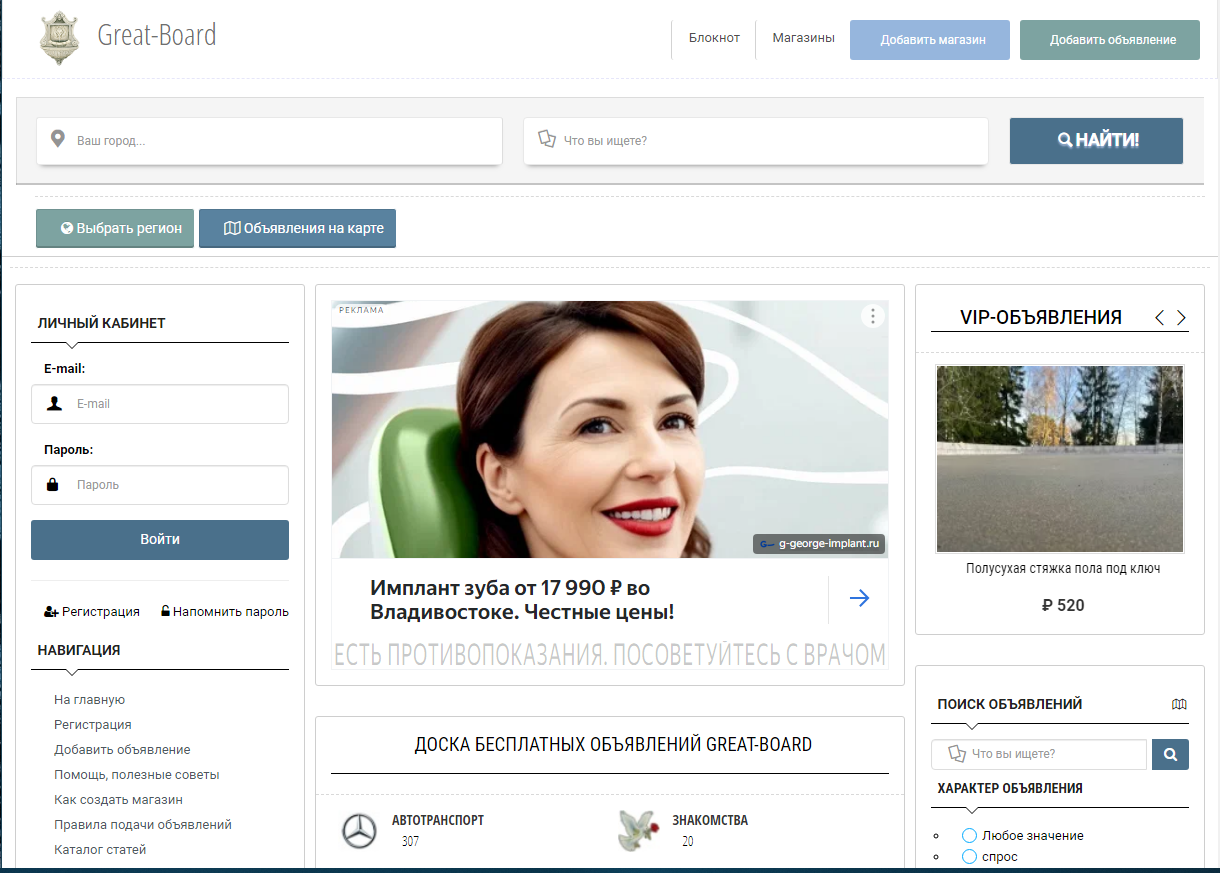Open Блокнот in the top menu
The width and height of the screenshot is (1220, 873).
[x=714, y=38]
